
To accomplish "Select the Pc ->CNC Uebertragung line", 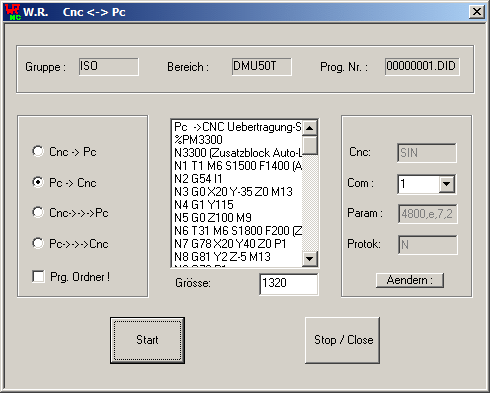I will 237,127.
